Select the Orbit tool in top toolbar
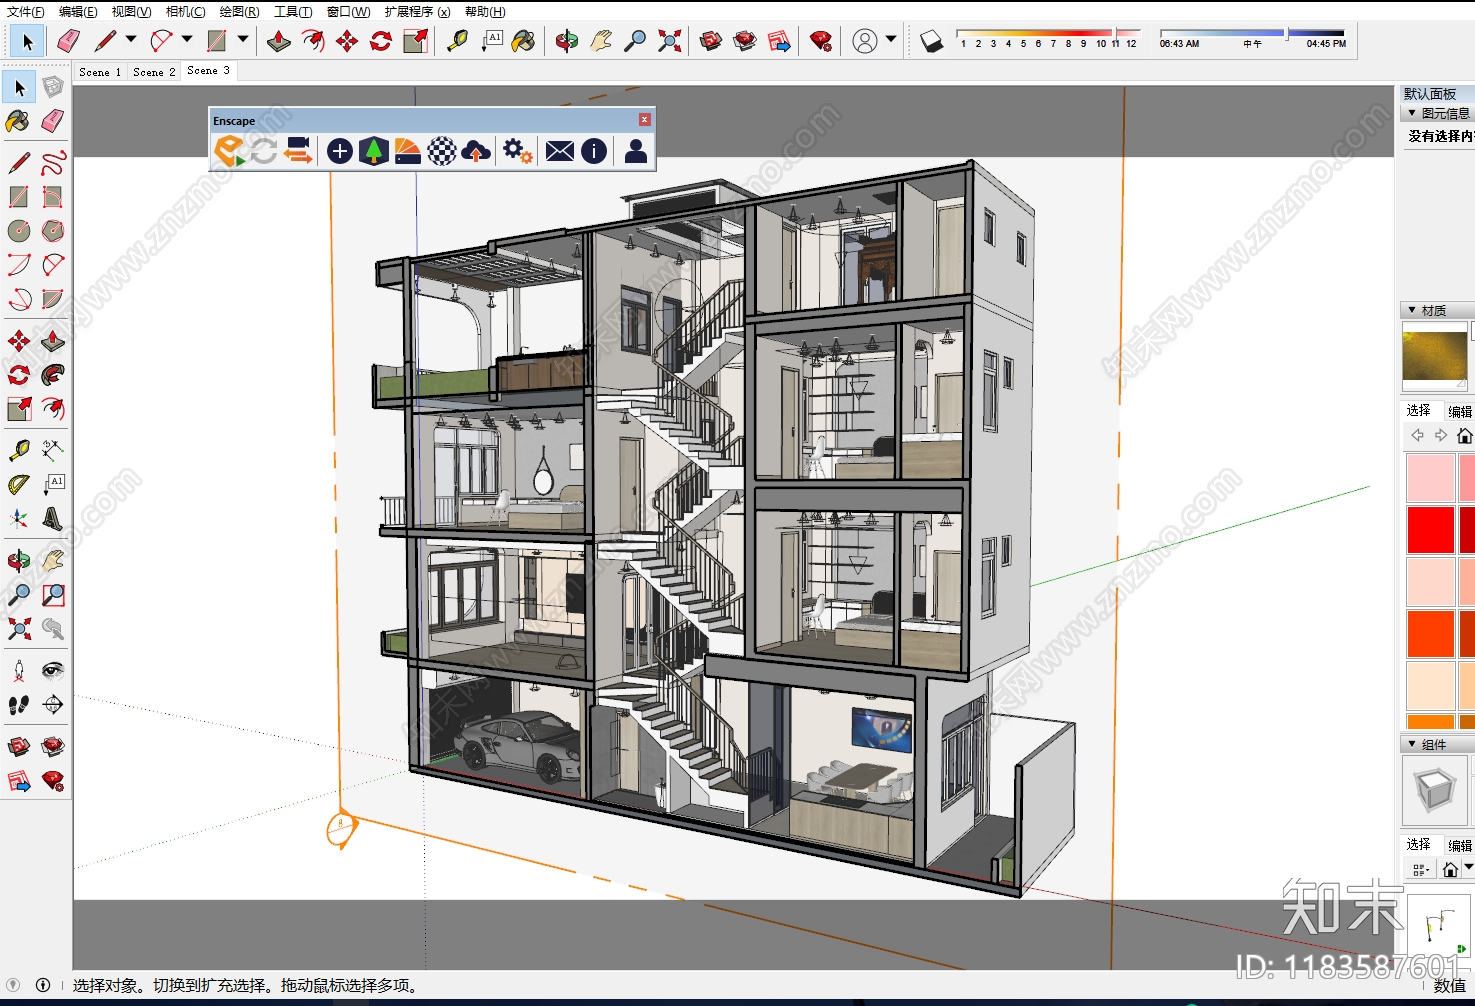The height and width of the screenshot is (1006, 1475). point(567,41)
